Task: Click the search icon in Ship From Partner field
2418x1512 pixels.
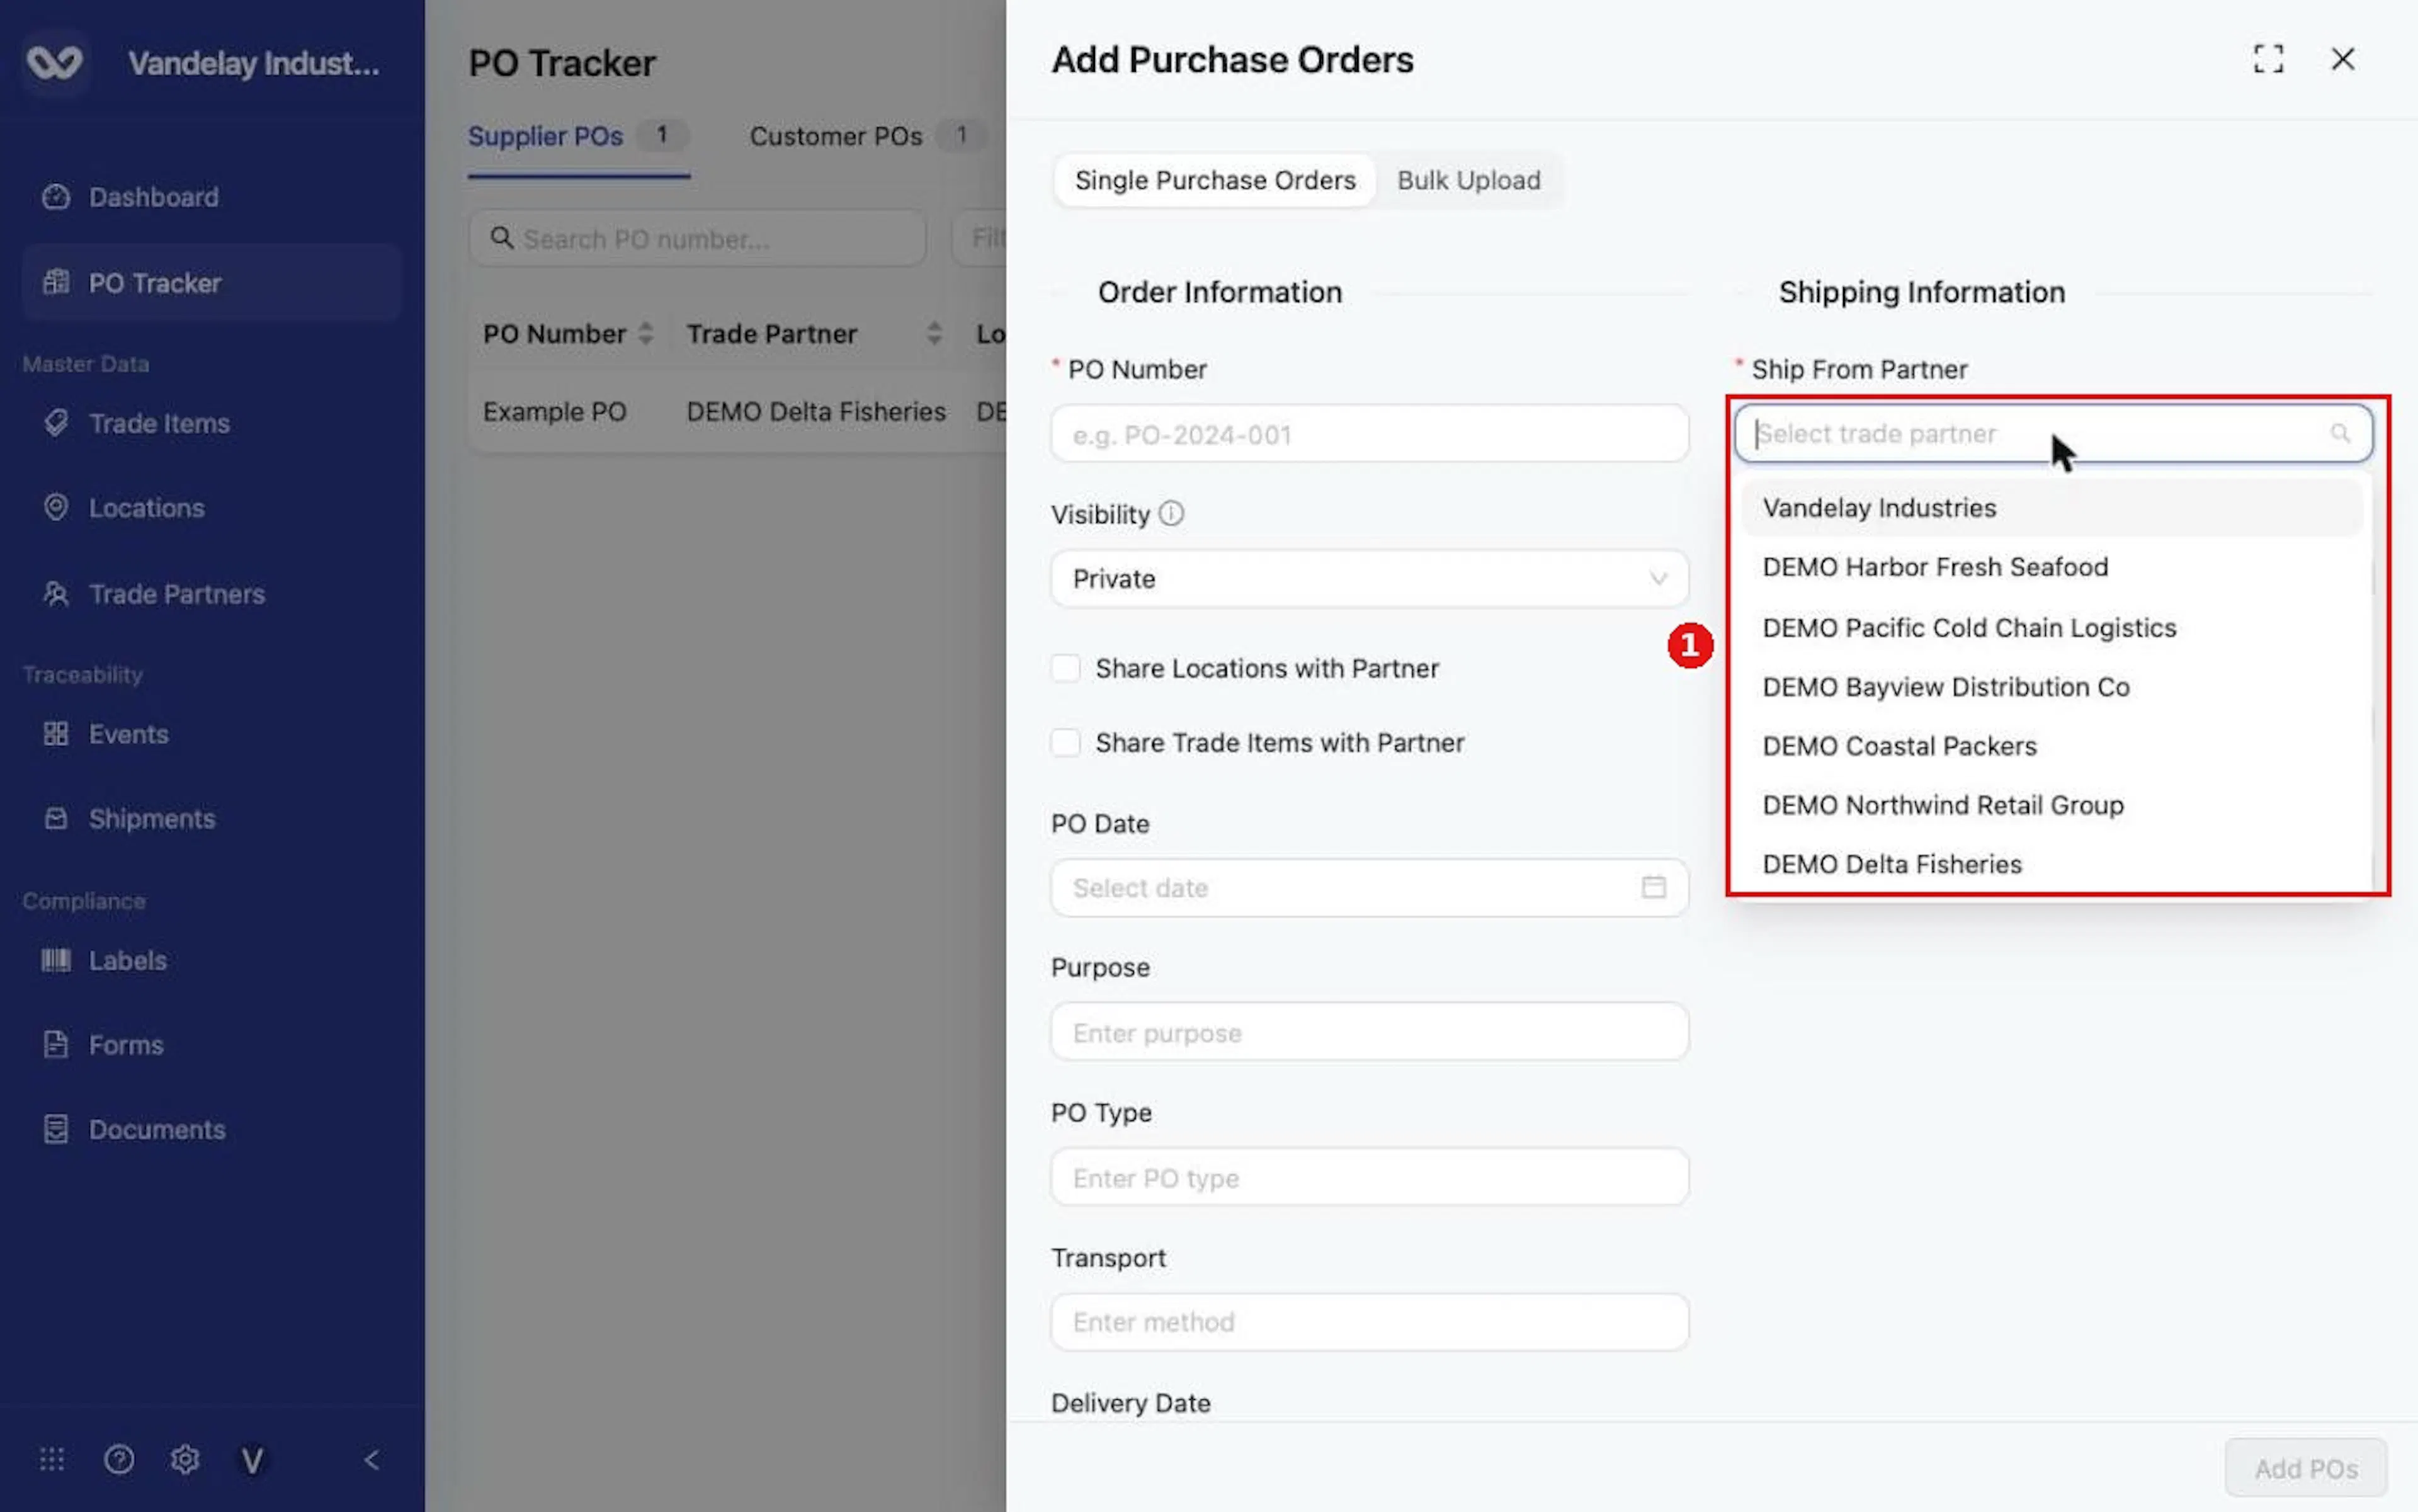Action: pos(2340,433)
